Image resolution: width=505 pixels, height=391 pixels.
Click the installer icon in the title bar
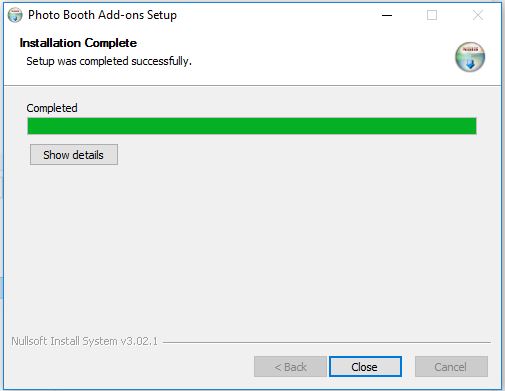(15, 15)
